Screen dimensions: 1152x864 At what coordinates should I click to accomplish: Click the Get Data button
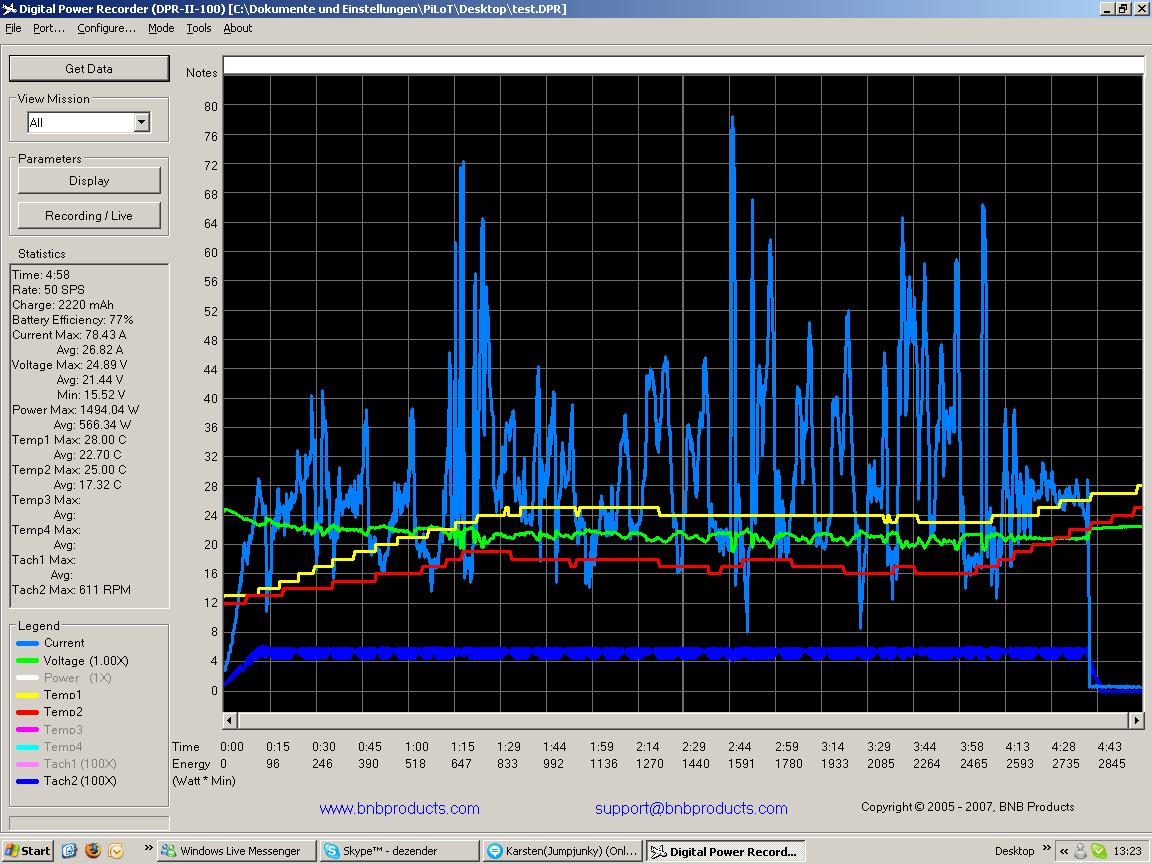coord(89,69)
